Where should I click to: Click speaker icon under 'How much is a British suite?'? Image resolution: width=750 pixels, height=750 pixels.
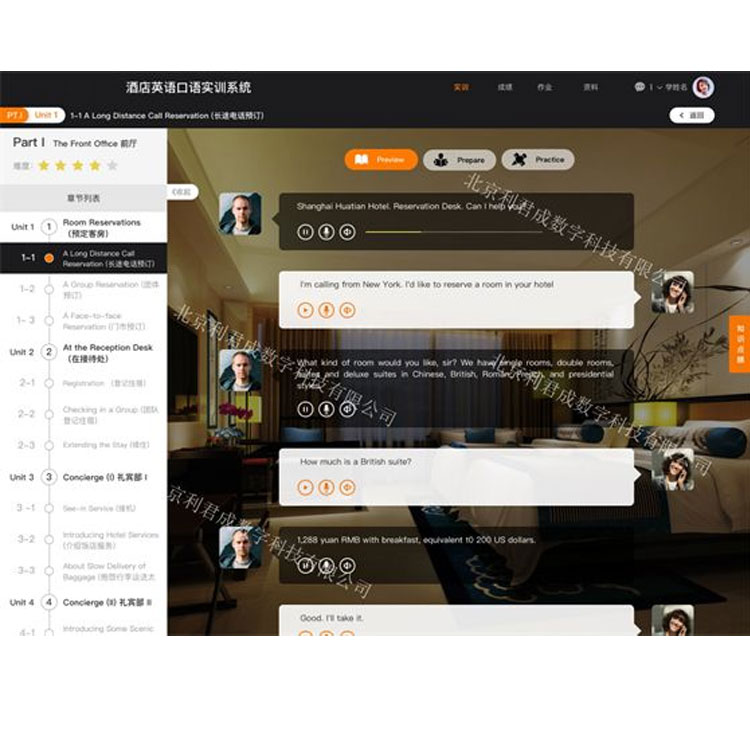347,487
